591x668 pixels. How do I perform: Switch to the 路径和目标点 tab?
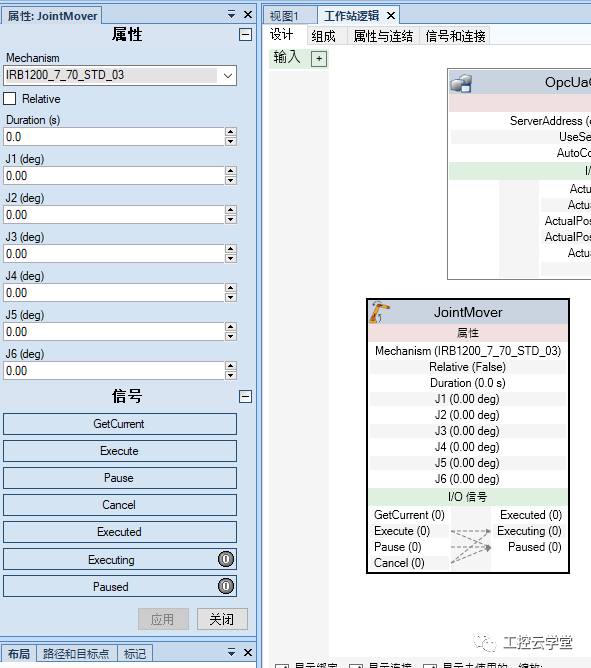[x=76, y=654]
